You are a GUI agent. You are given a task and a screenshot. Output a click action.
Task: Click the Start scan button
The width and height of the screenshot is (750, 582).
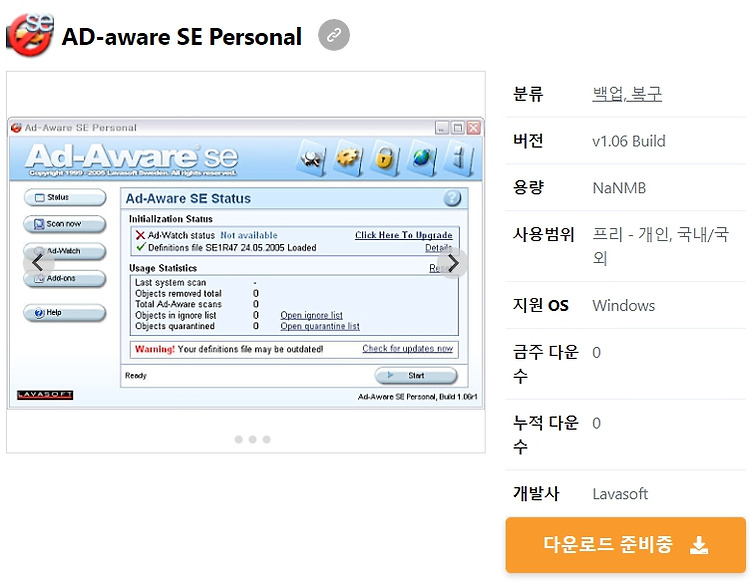click(x=416, y=376)
